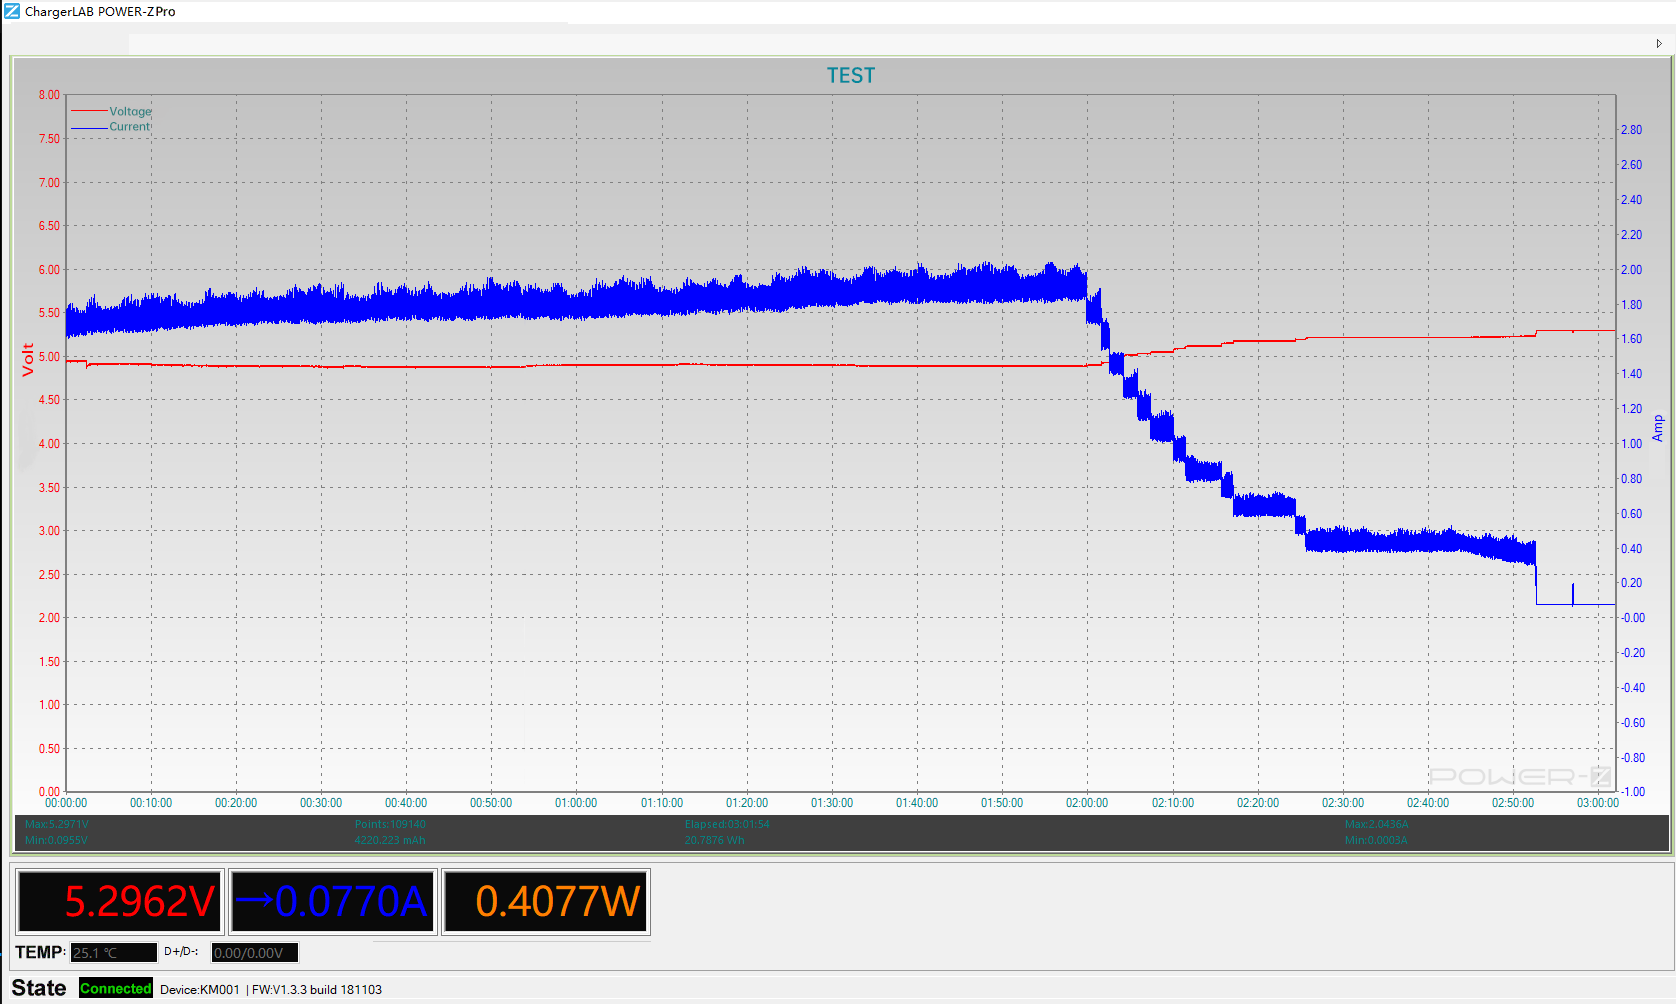
Task: Click the Min:0.0003A current statistic
Action: coord(1376,841)
